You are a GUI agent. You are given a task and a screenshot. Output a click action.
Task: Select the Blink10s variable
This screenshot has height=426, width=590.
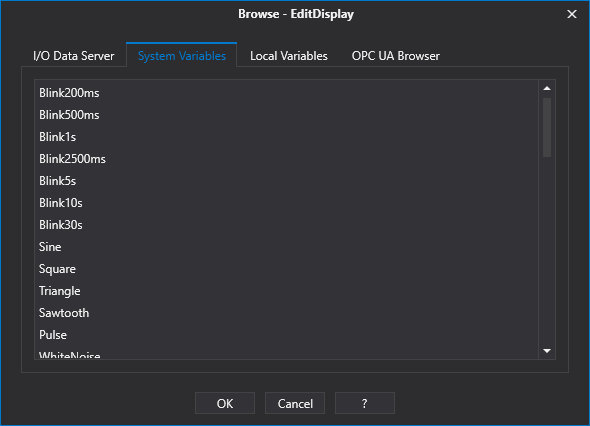[286, 203]
